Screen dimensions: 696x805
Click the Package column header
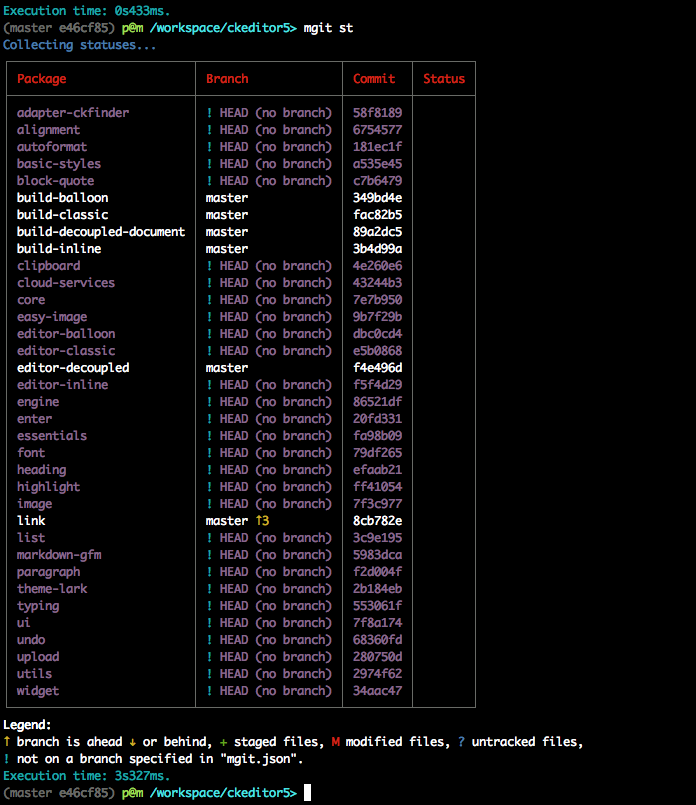click(x=42, y=79)
